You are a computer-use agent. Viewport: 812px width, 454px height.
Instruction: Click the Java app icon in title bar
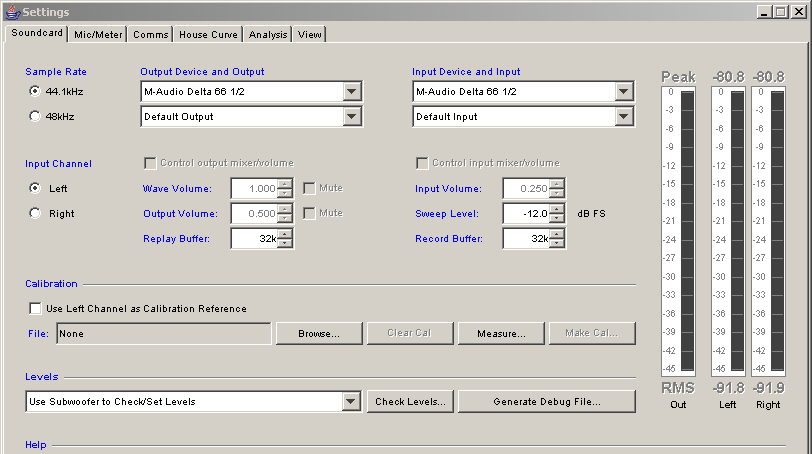pos(11,11)
